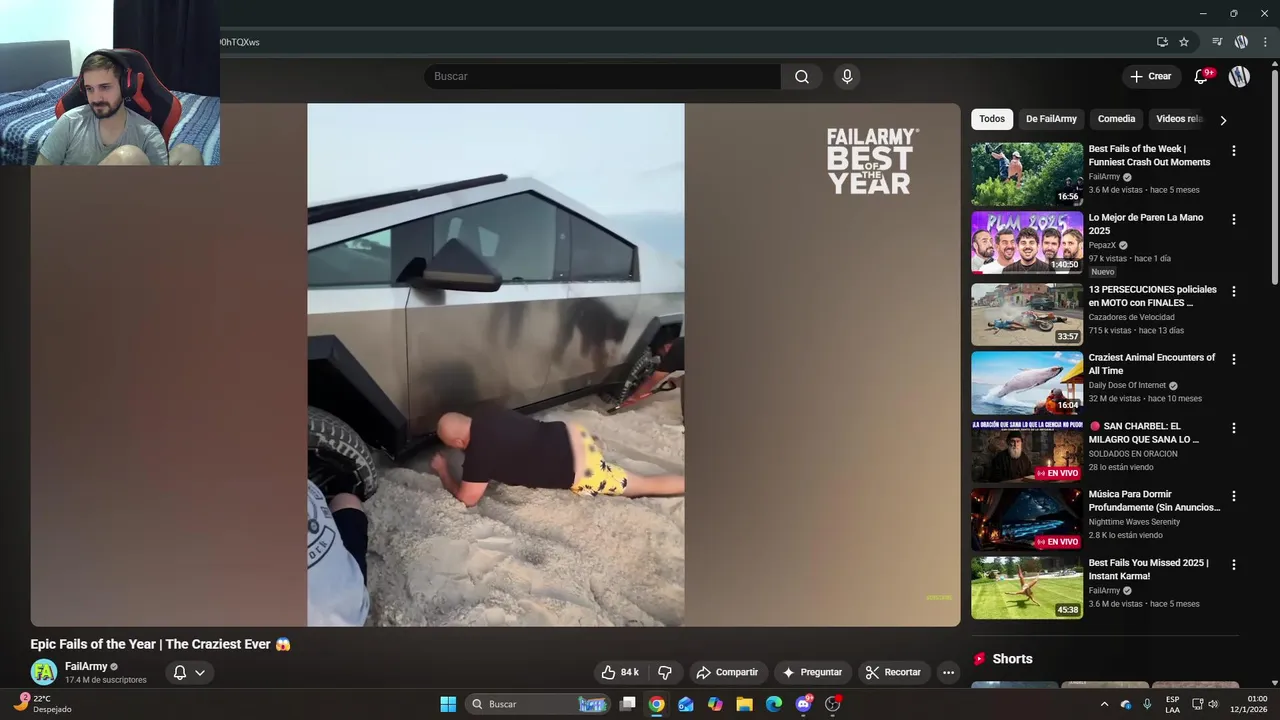This screenshot has height=720, width=1280.
Task: Open the ESP LAA language indicator
Action: [x=1173, y=704]
